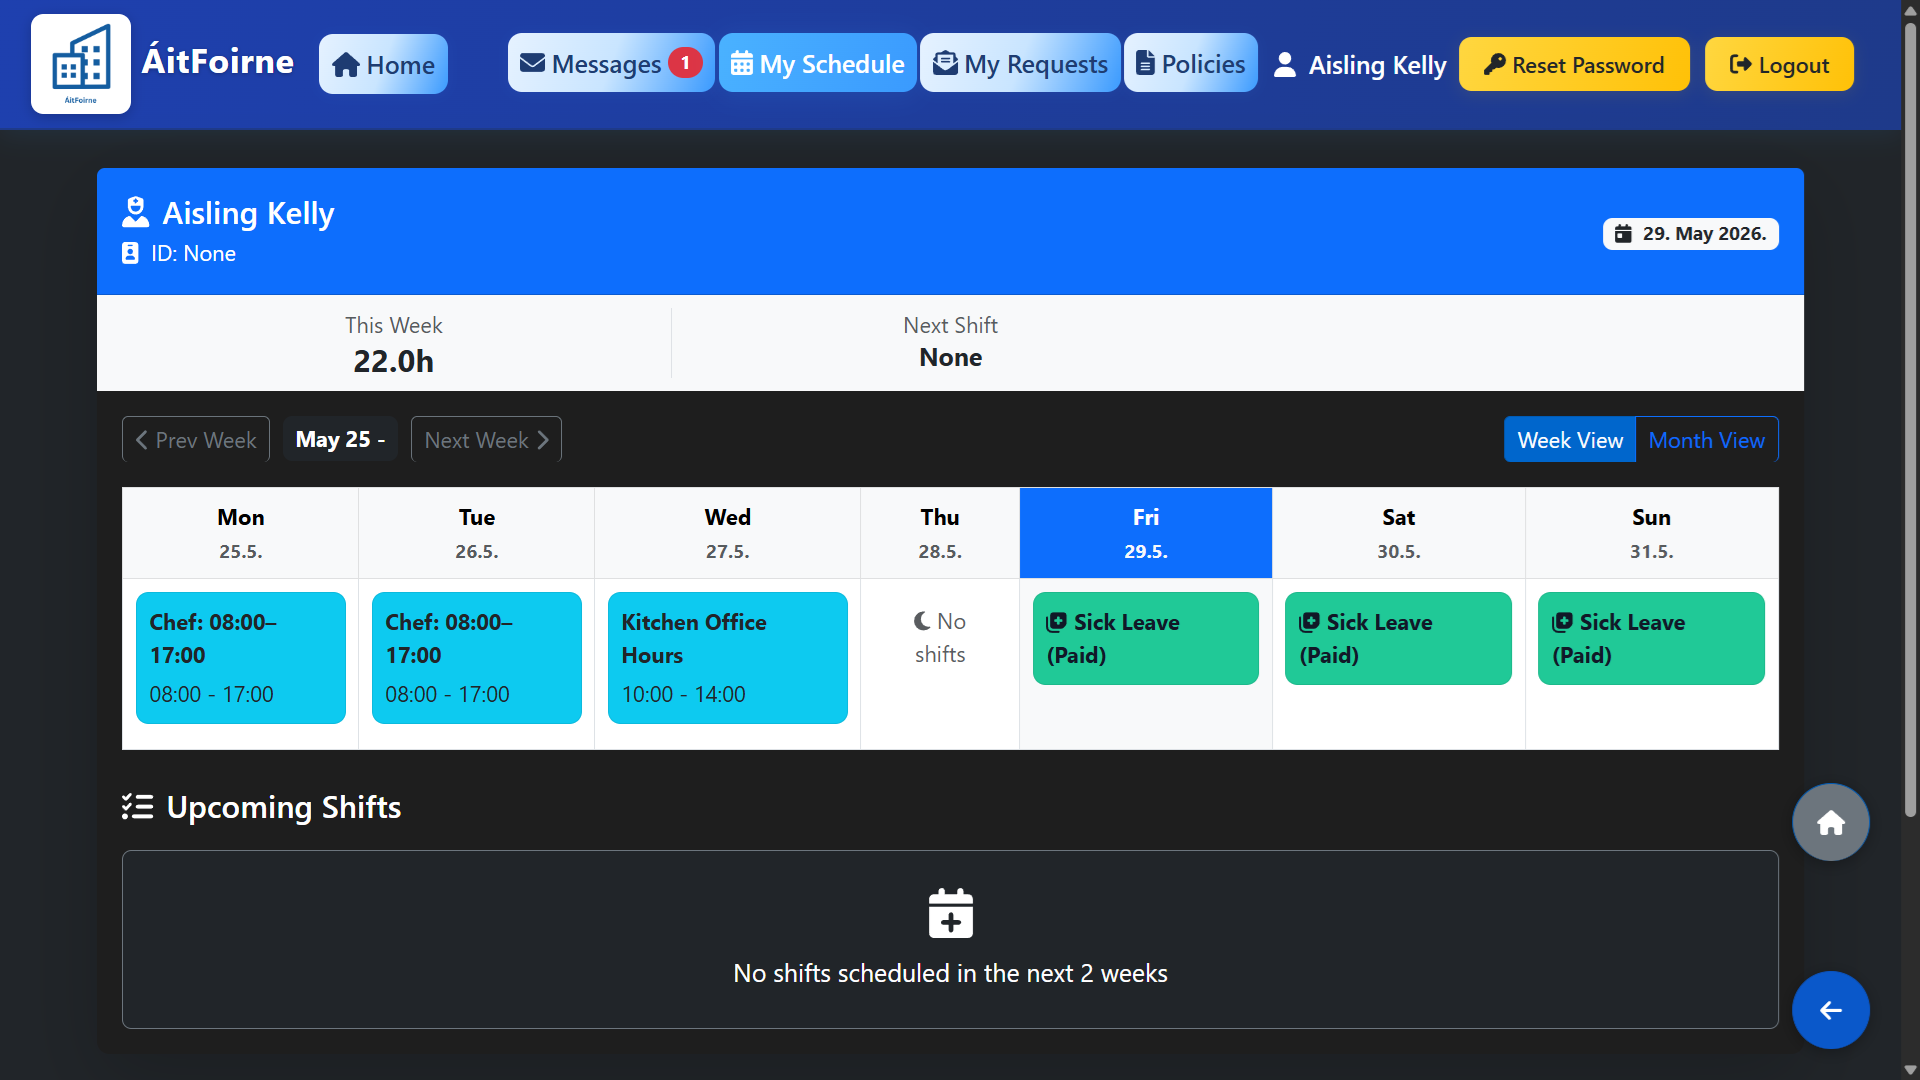Viewport: 1920px width, 1080px height.
Task: Open Friday's Sick Leave (Paid) card
Action: [1146, 638]
